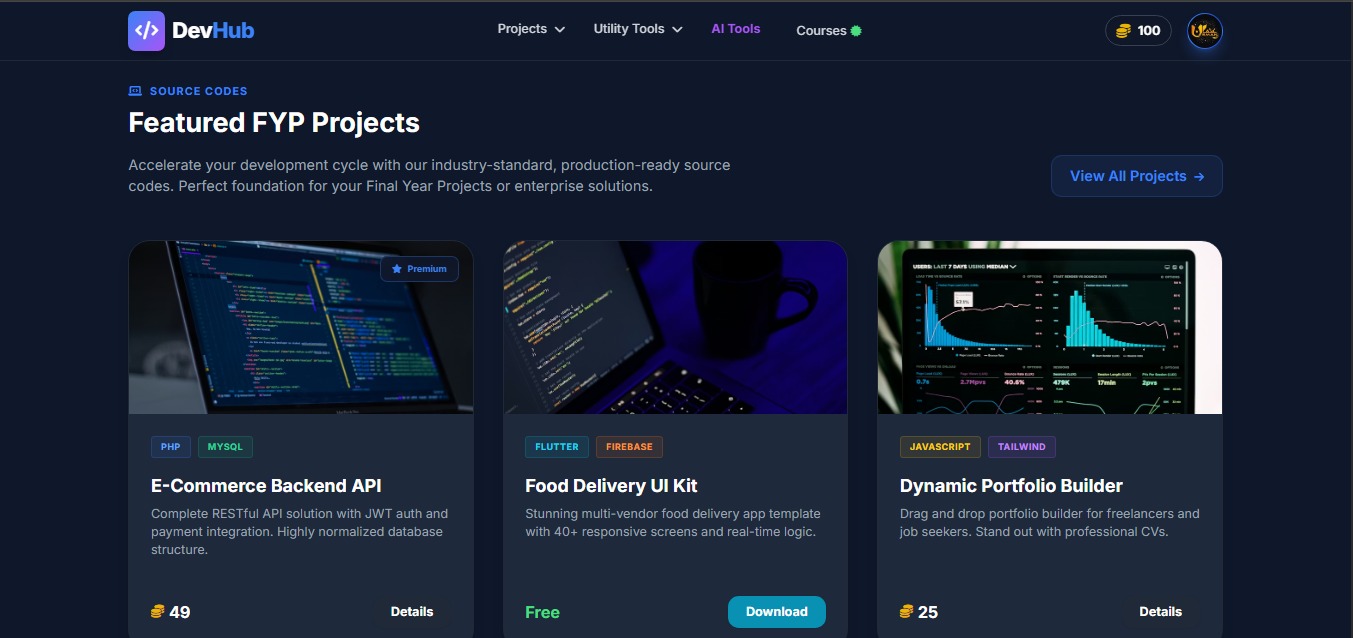1353x638 pixels.
Task: Download the Food Delivery UI Kit
Action: pyautogui.click(x=777, y=612)
